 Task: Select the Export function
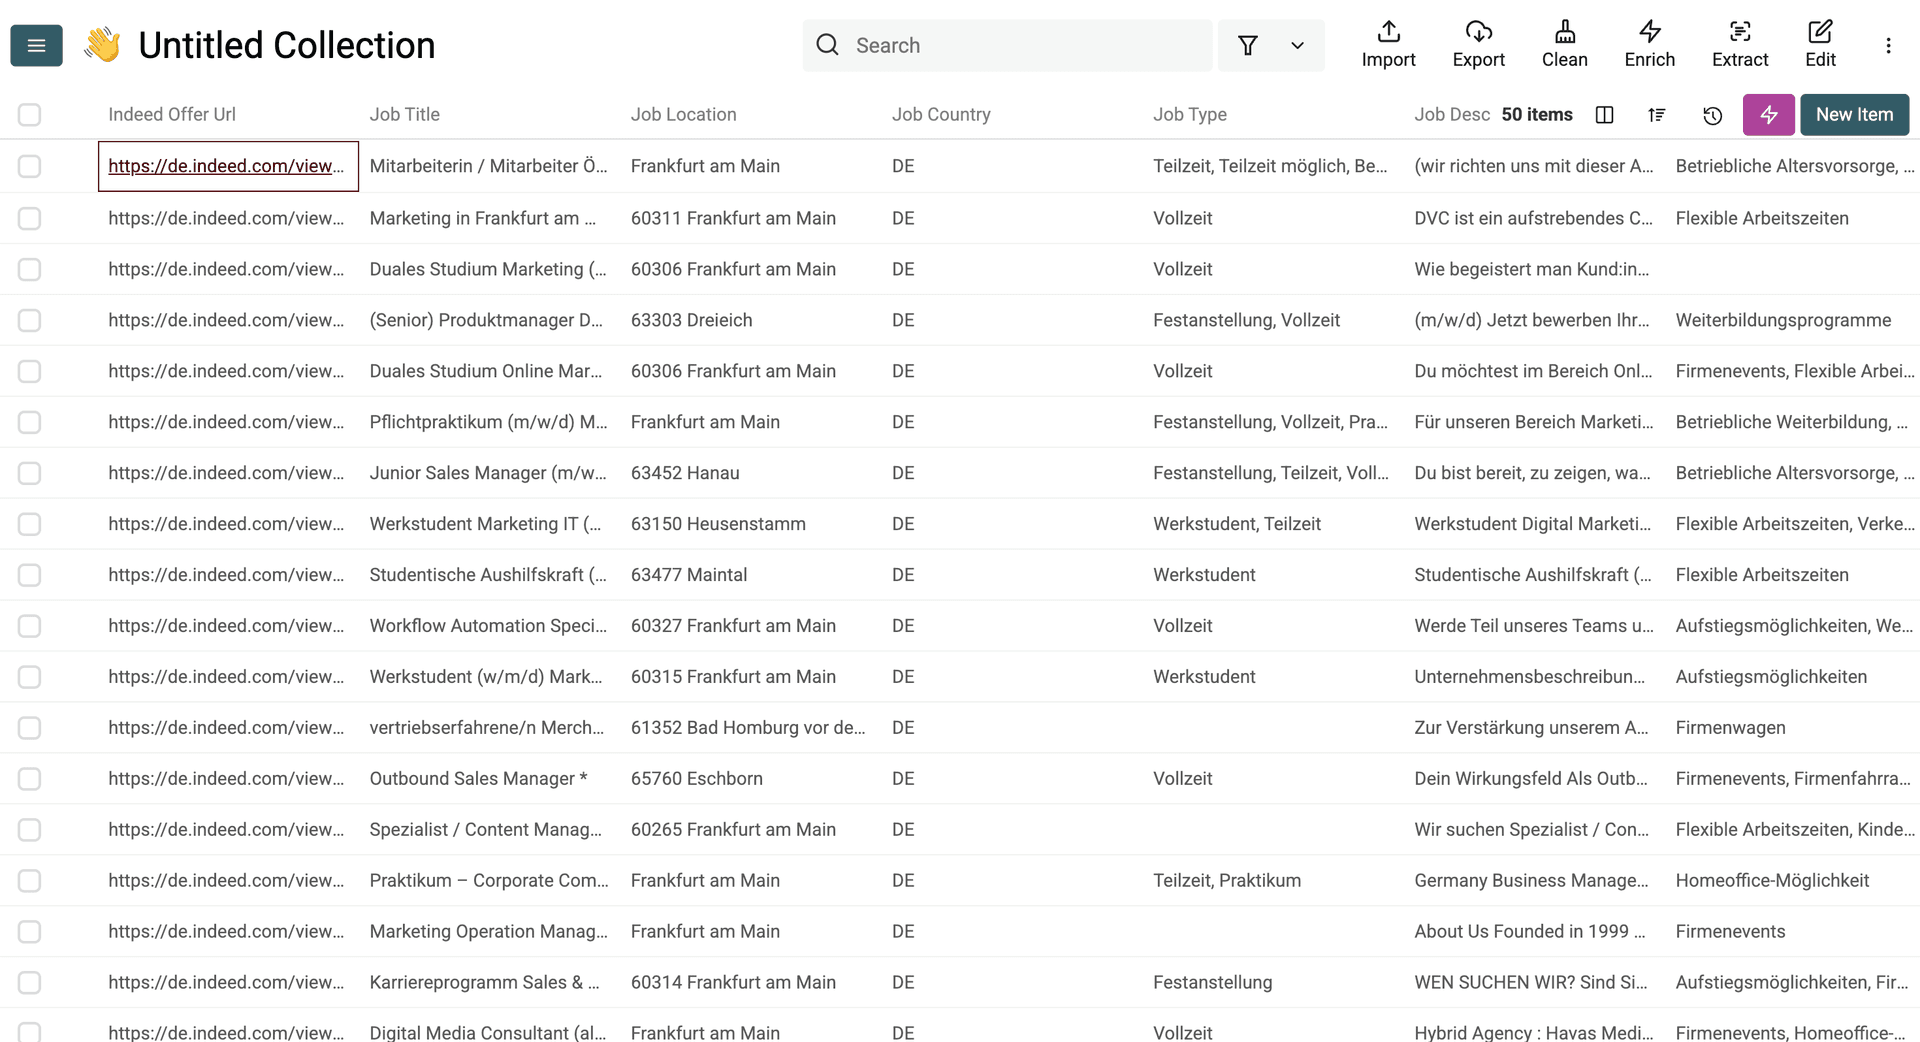tap(1478, 44)
